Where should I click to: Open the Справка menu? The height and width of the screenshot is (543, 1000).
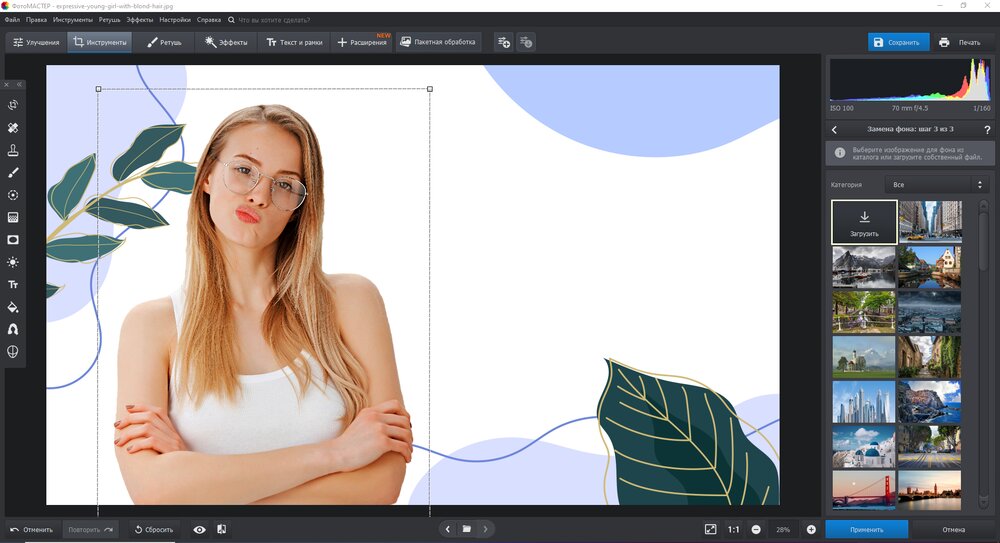click(x=209, y=20)
